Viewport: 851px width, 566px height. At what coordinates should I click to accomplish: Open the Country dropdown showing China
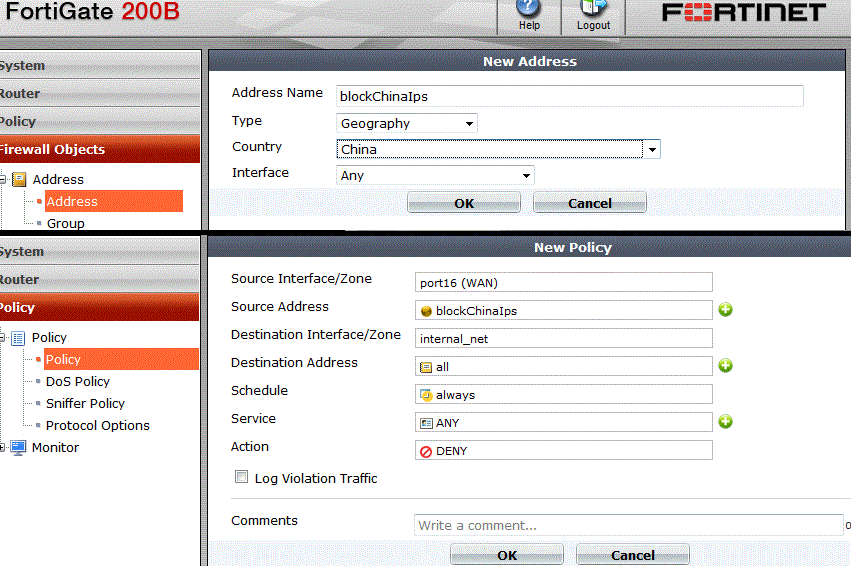tap(498, 149)
